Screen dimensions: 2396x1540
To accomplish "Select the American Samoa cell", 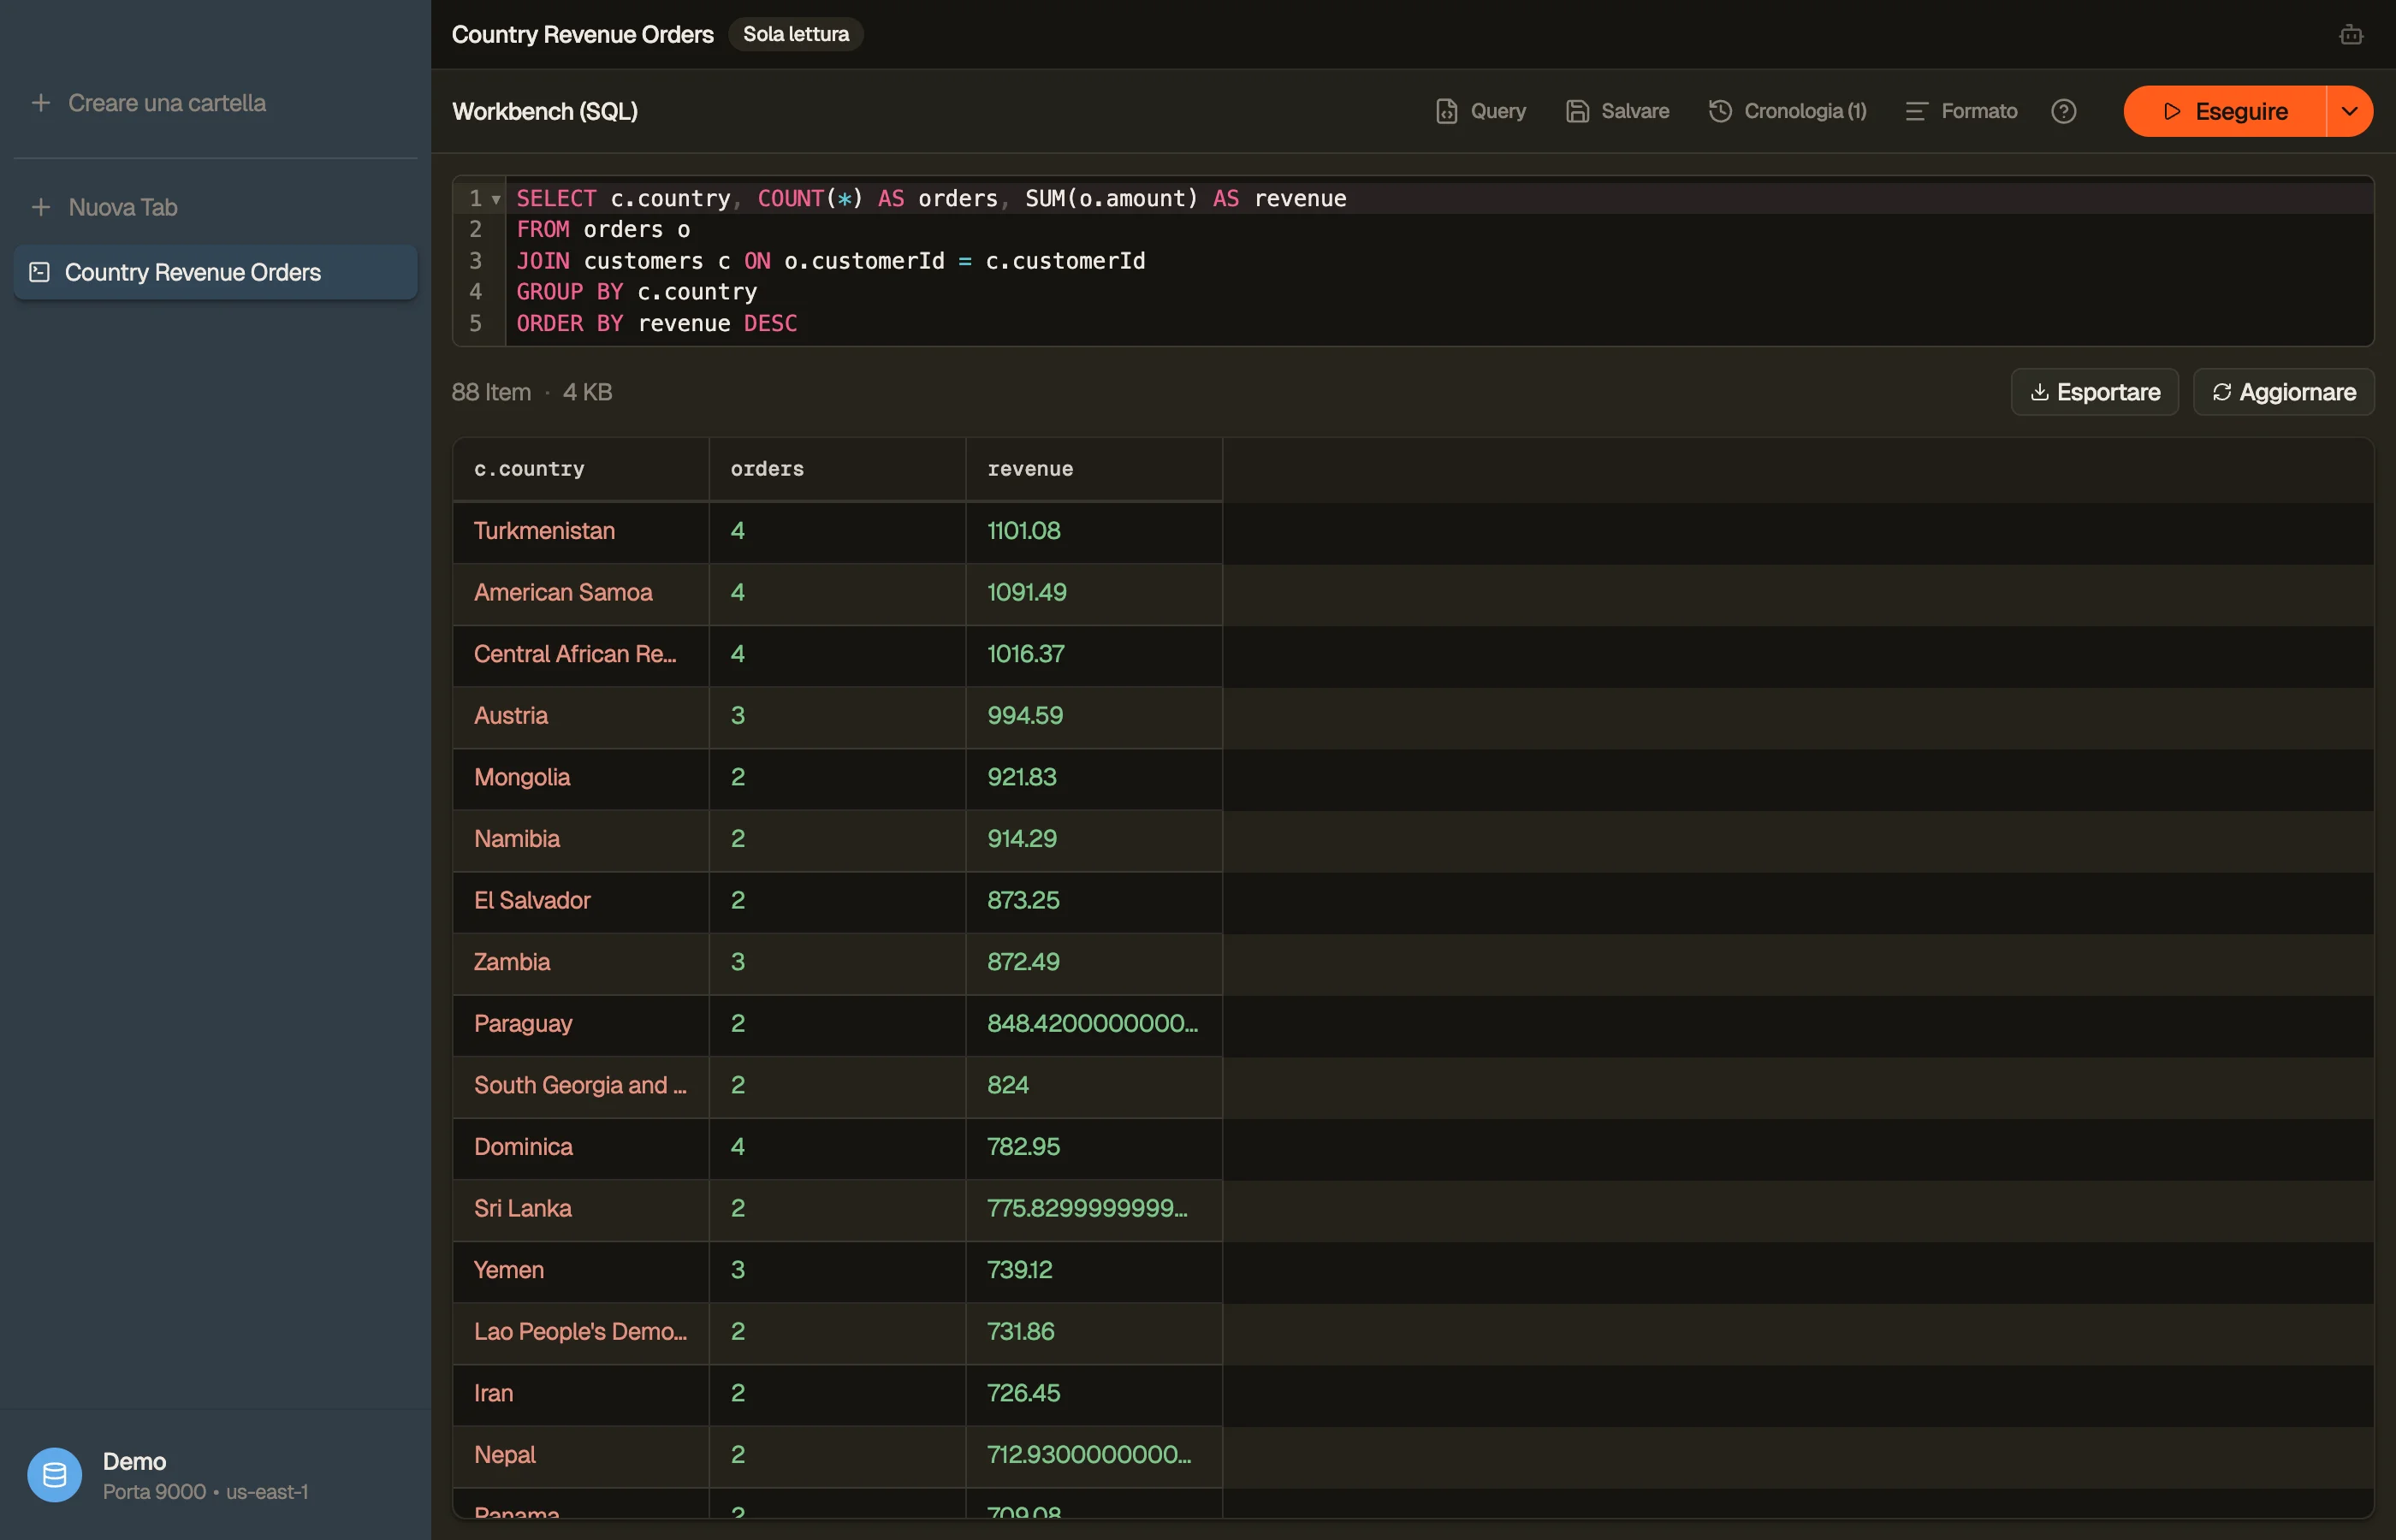I will point(581,593).
